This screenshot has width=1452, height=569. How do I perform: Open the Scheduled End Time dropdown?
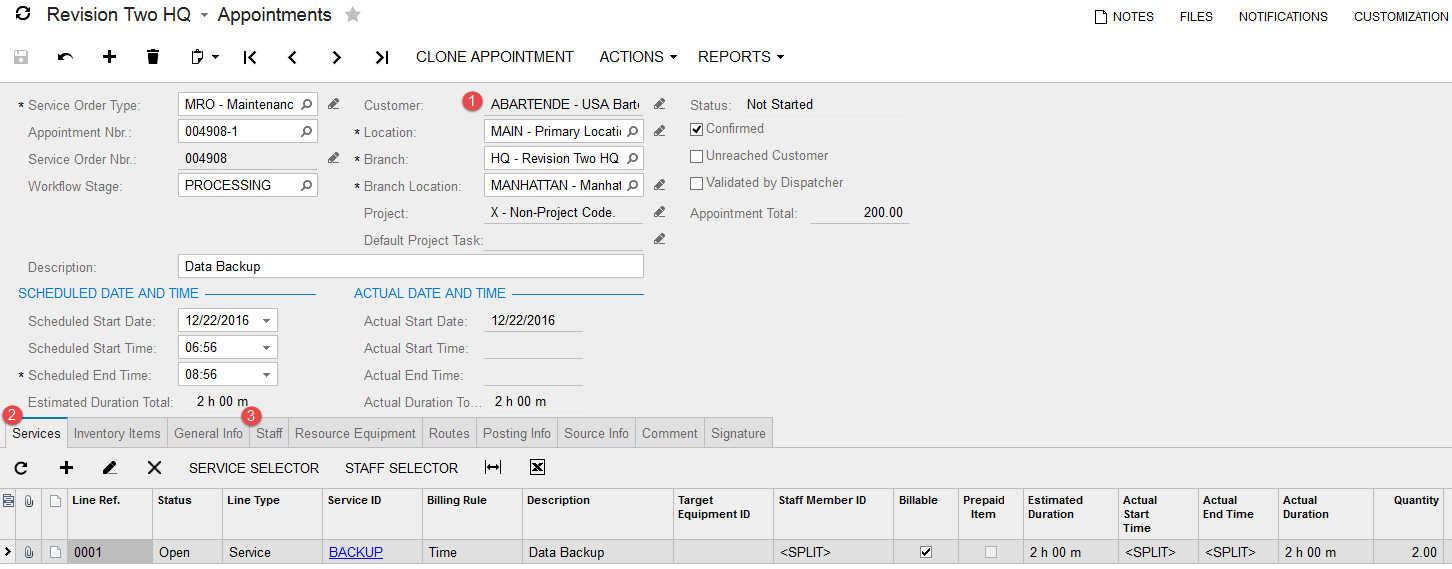tap(266, 375)
